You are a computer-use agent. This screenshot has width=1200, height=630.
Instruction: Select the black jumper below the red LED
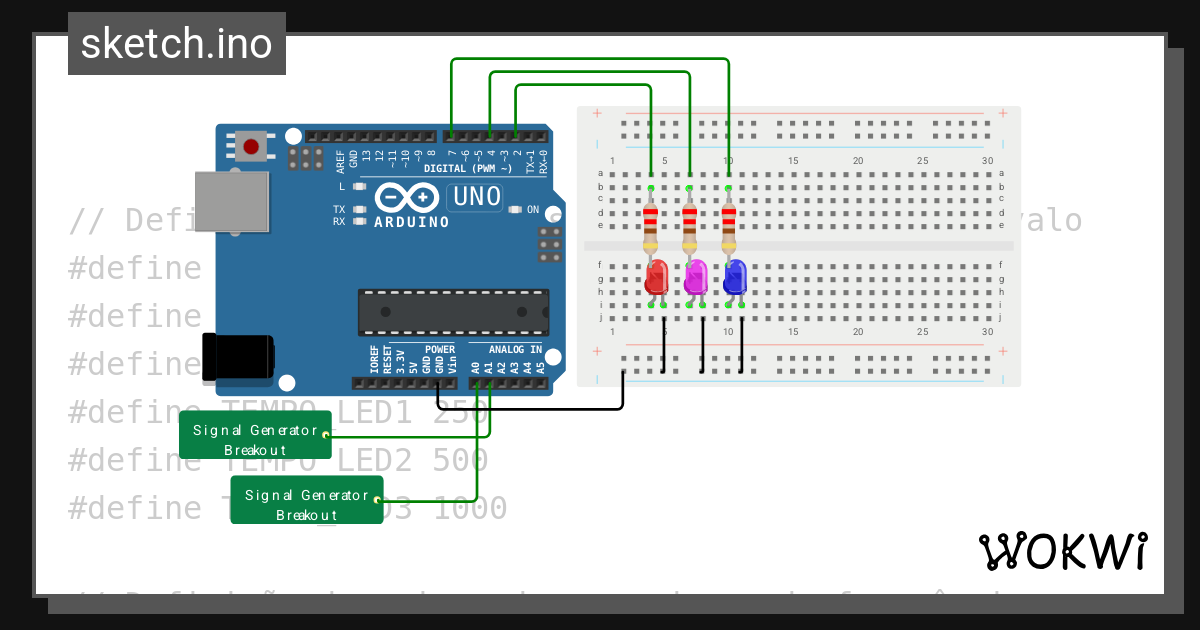(663, 343)
